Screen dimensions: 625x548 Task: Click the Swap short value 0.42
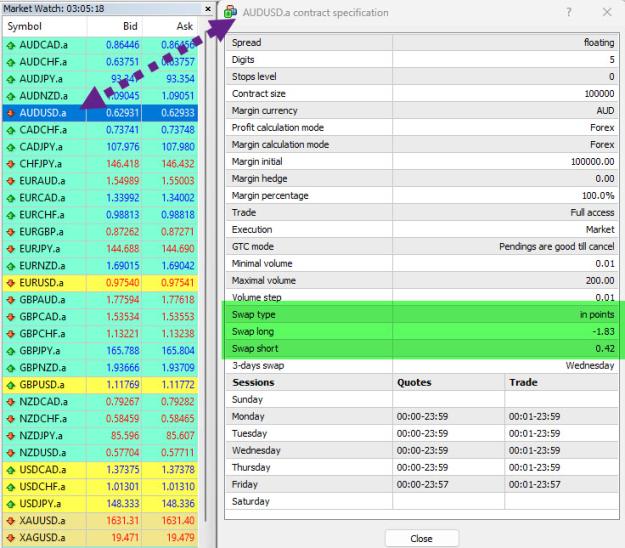point(605,348)
